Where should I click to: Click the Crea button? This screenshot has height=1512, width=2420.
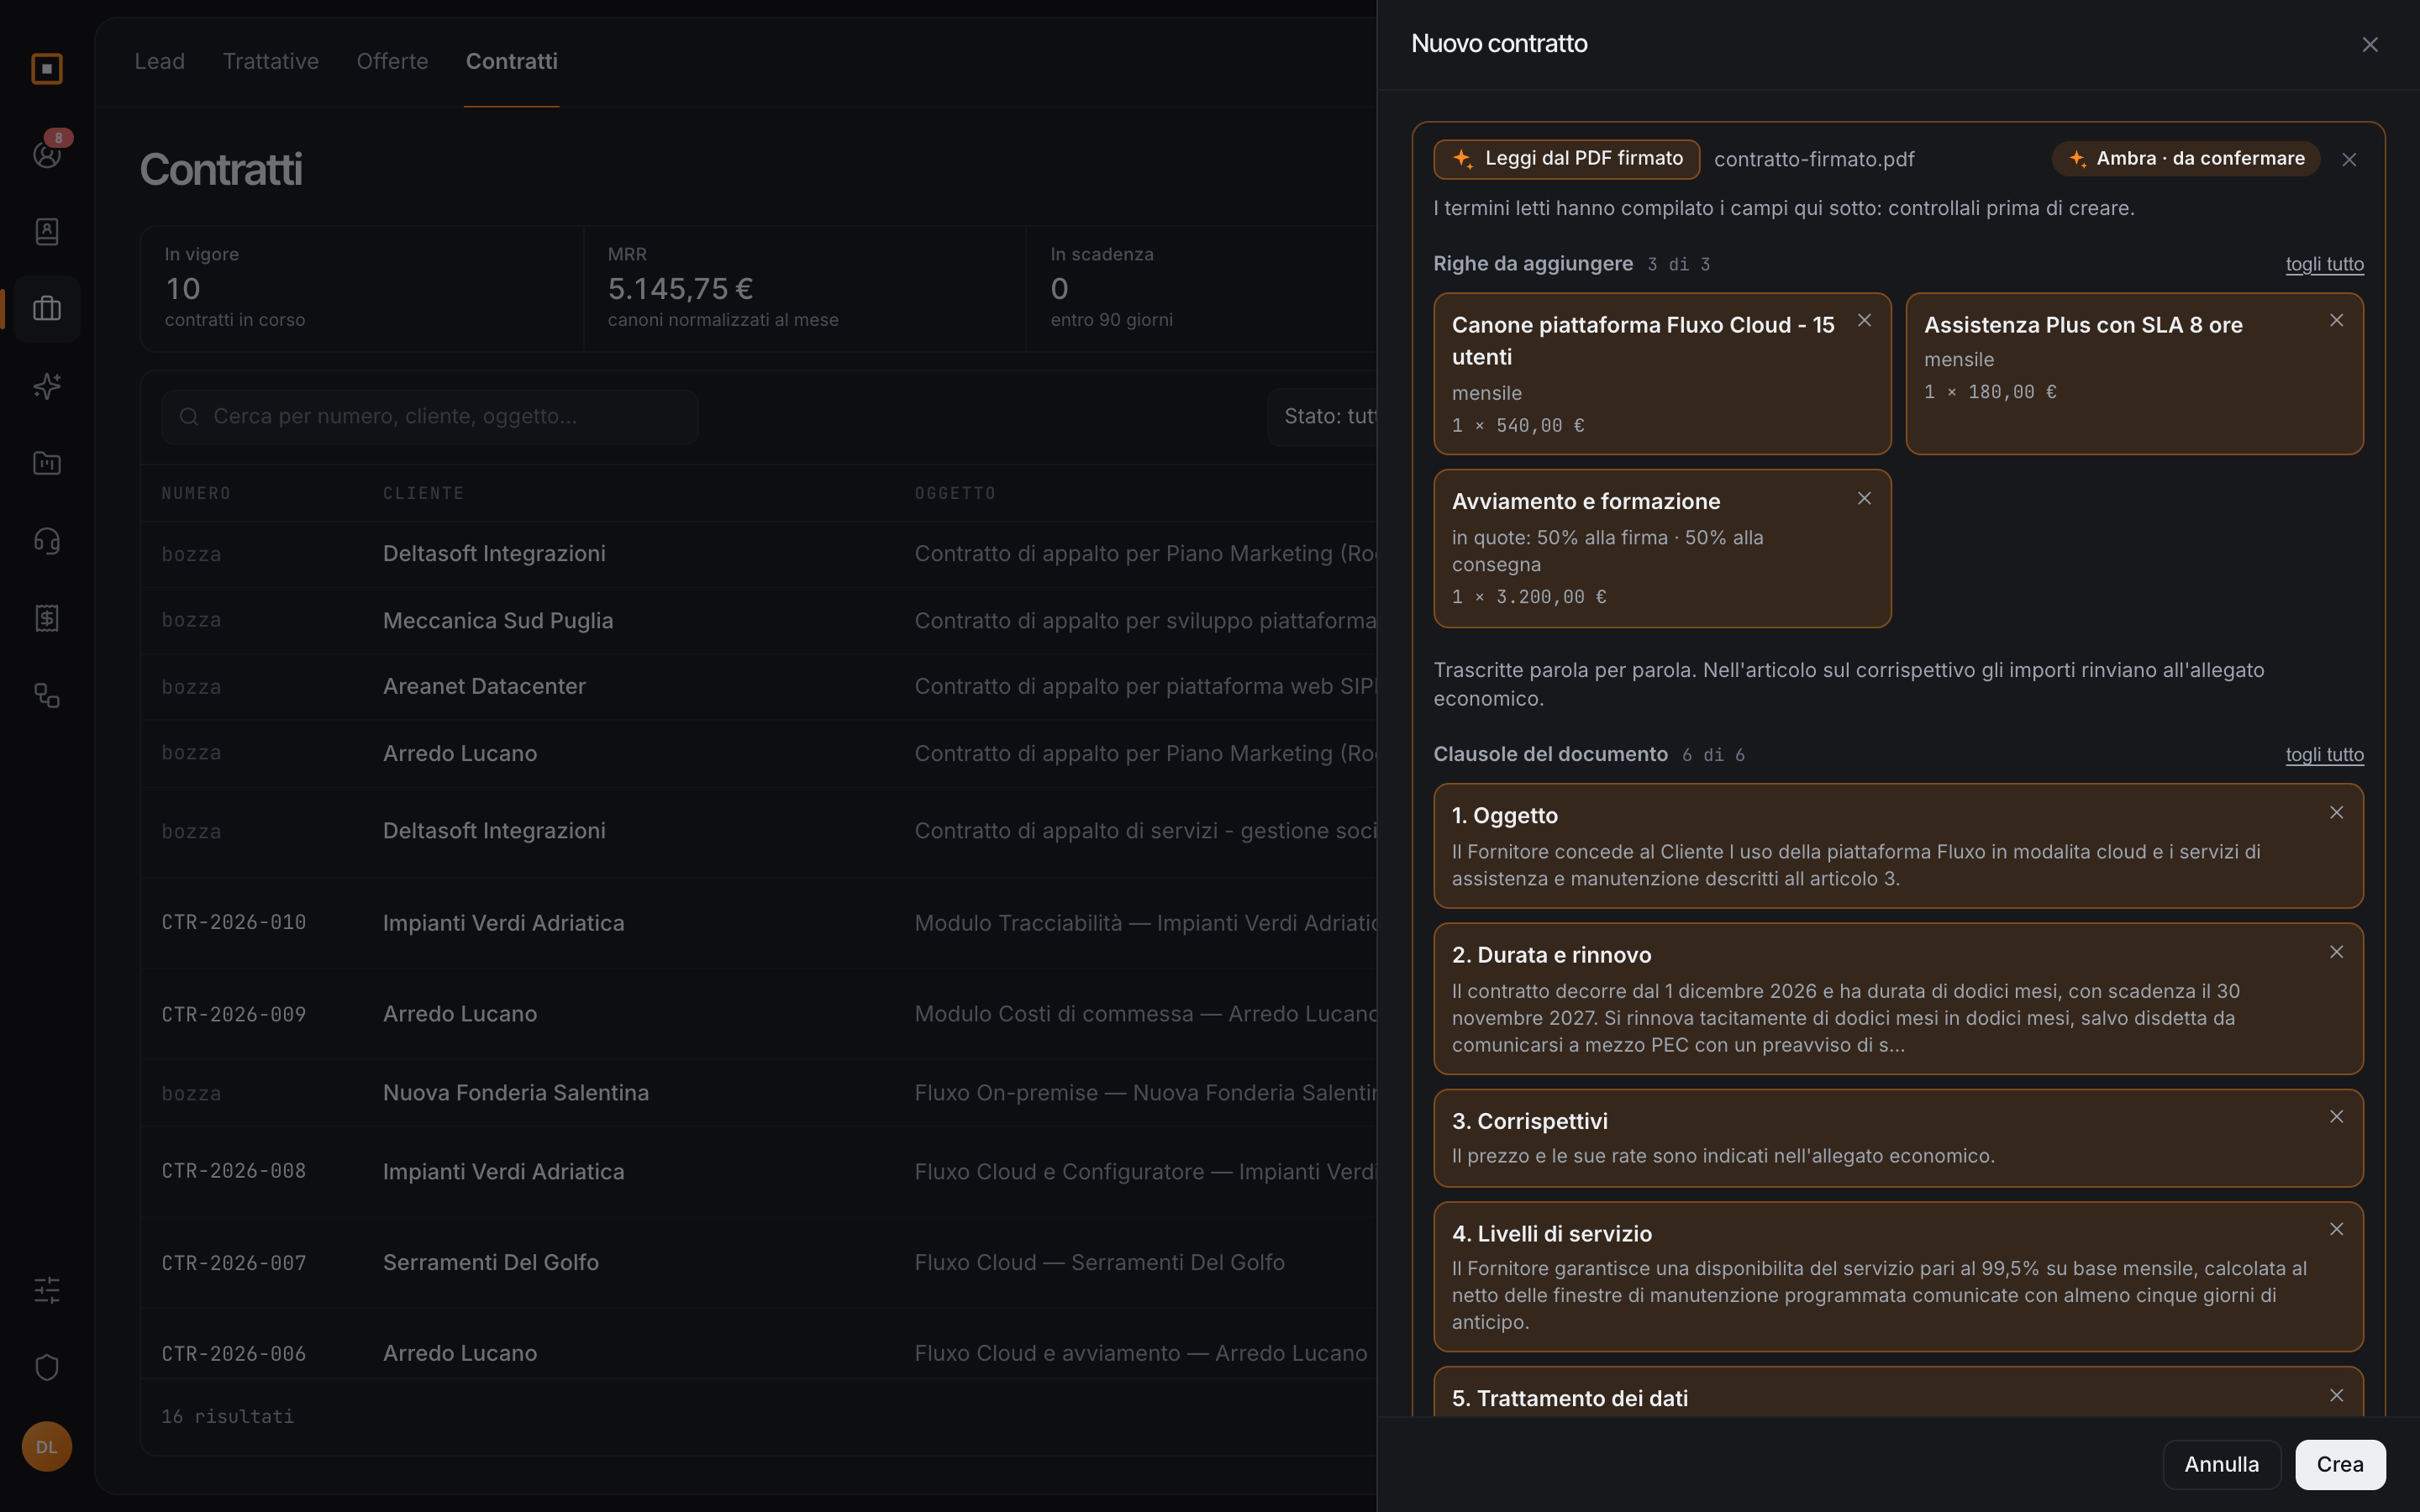[x=2340, y=1464]
